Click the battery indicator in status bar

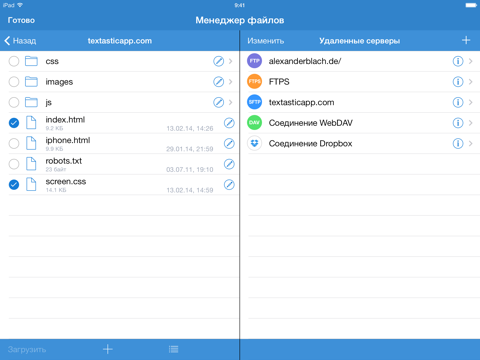pos(471,5)
